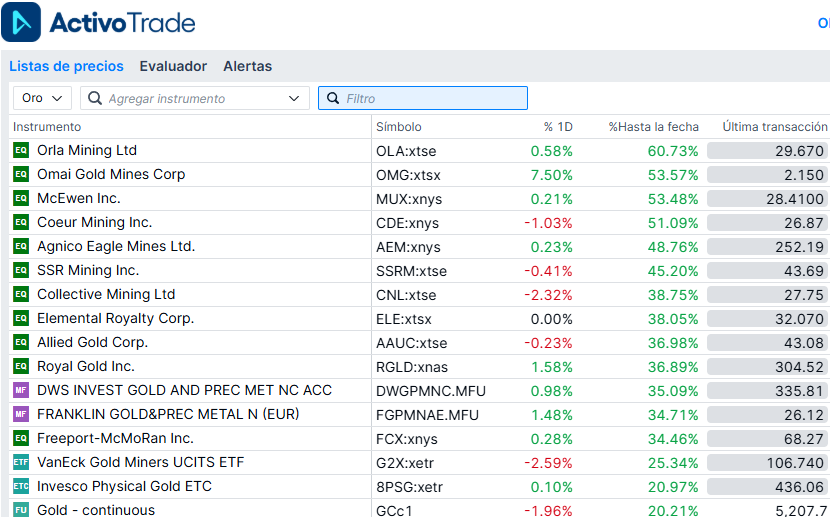The image size is (830, 517).
Task: Open the Oro watchlist dropdown
Action: pyautogui.click(x=42, y=98)
